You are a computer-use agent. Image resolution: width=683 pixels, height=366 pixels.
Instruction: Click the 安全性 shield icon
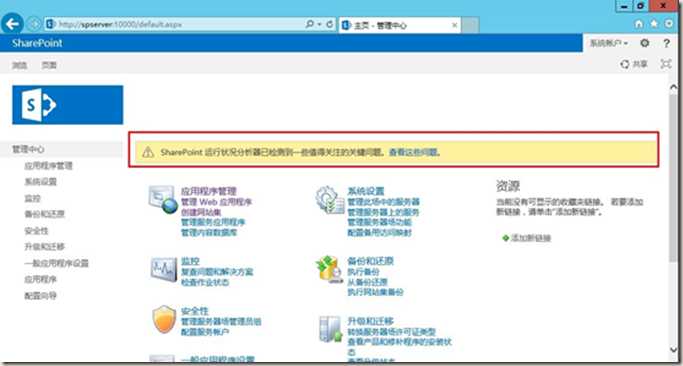(x=164, y=319)
